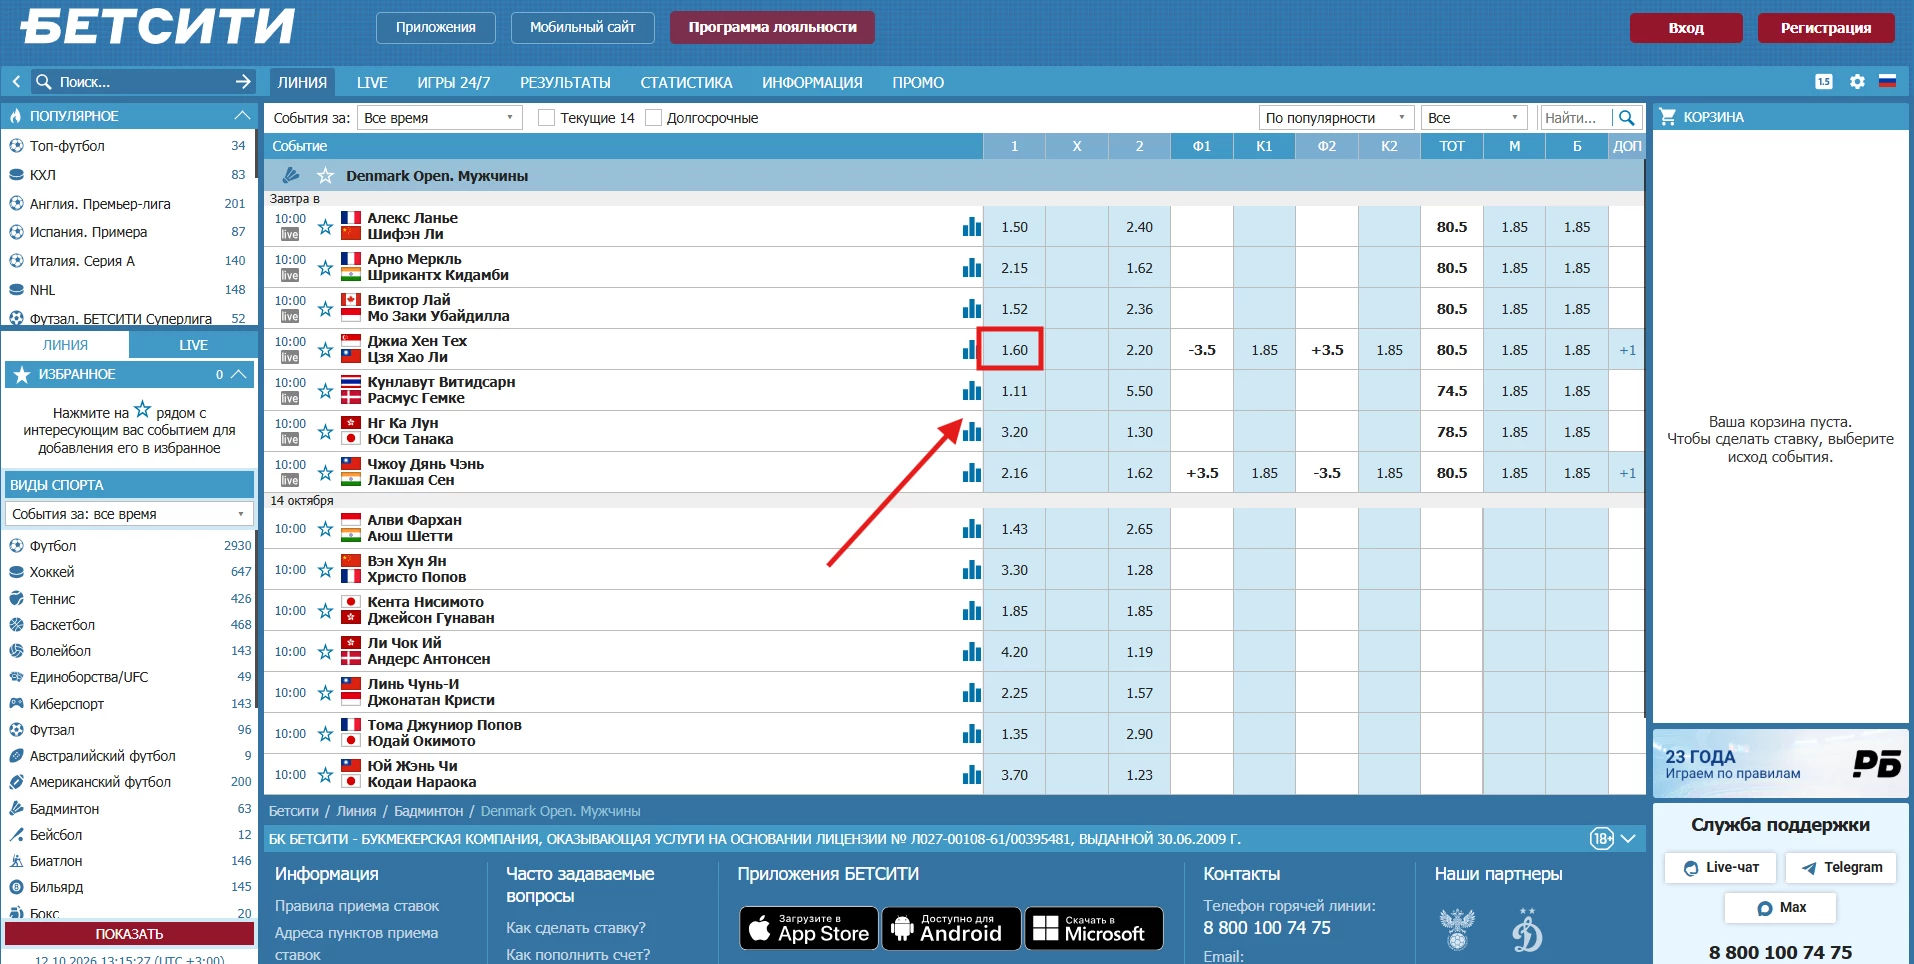Collapse sidebar with left chevron icon
The height and width of the screenshot is (964, 1914).
(16, 82)
